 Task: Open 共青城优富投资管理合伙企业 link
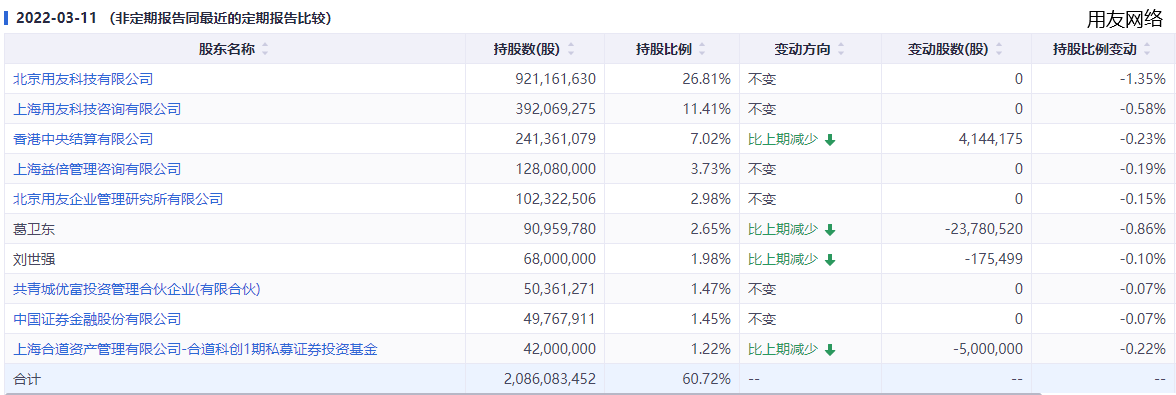pos(137,289)
